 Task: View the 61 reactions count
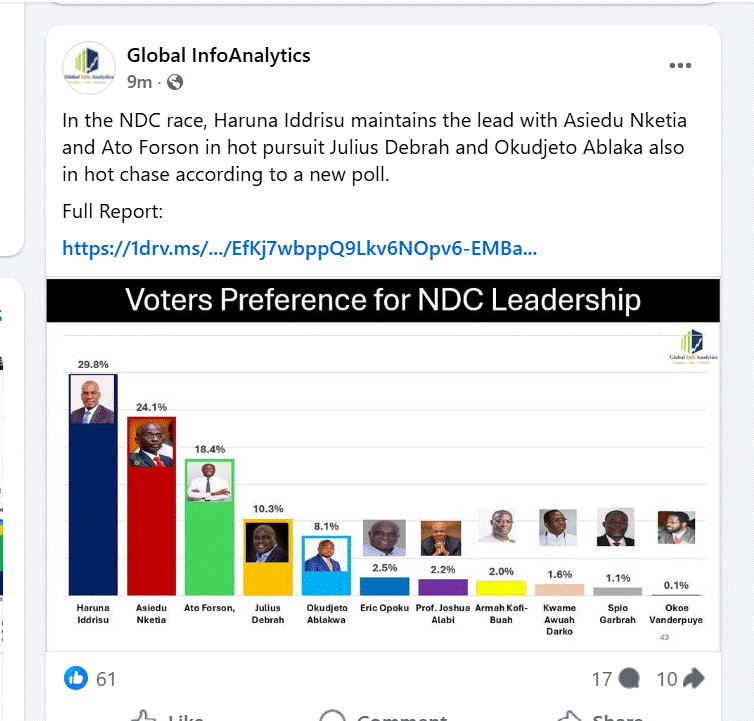106,679
